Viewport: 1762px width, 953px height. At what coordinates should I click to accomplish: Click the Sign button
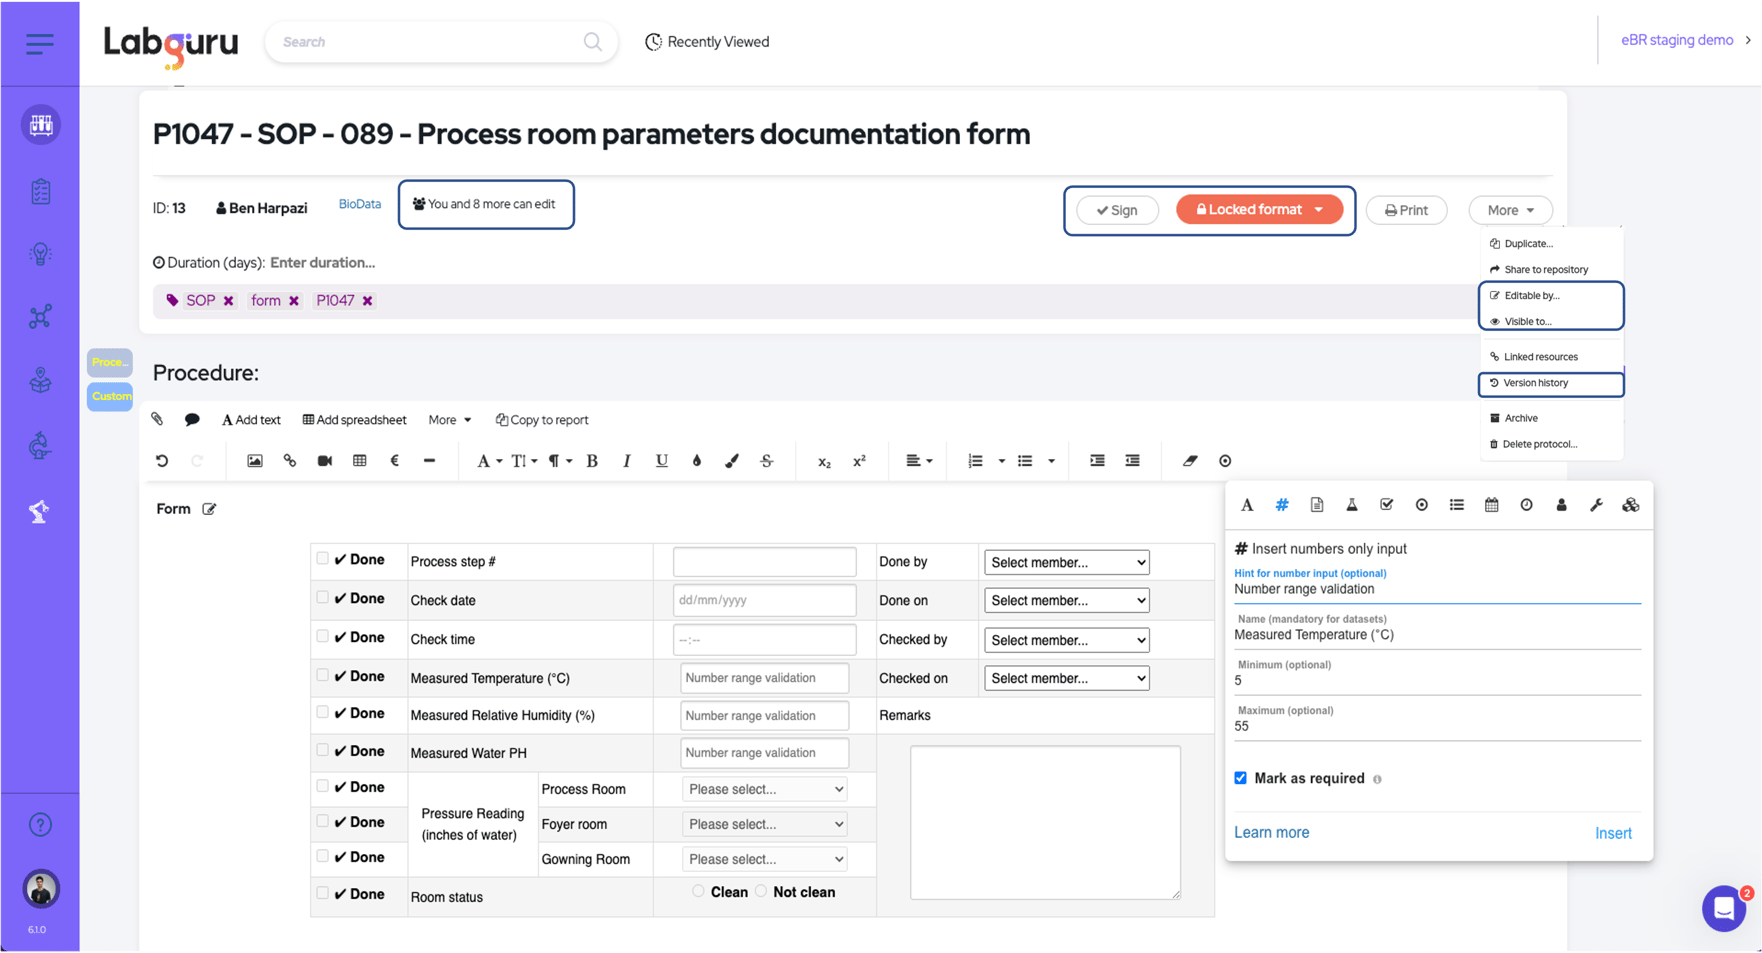[x=1117, y=210]
